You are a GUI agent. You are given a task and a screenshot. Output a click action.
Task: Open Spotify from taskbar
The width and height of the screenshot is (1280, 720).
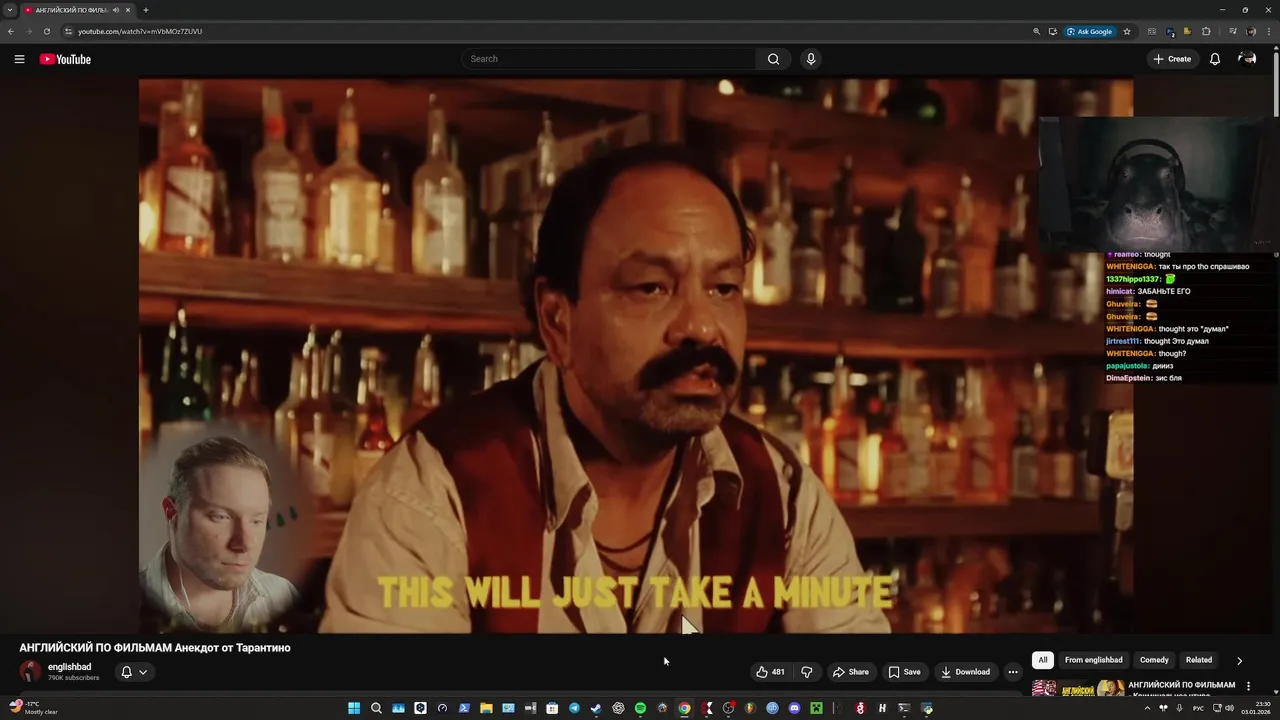(x=640, y=708)
